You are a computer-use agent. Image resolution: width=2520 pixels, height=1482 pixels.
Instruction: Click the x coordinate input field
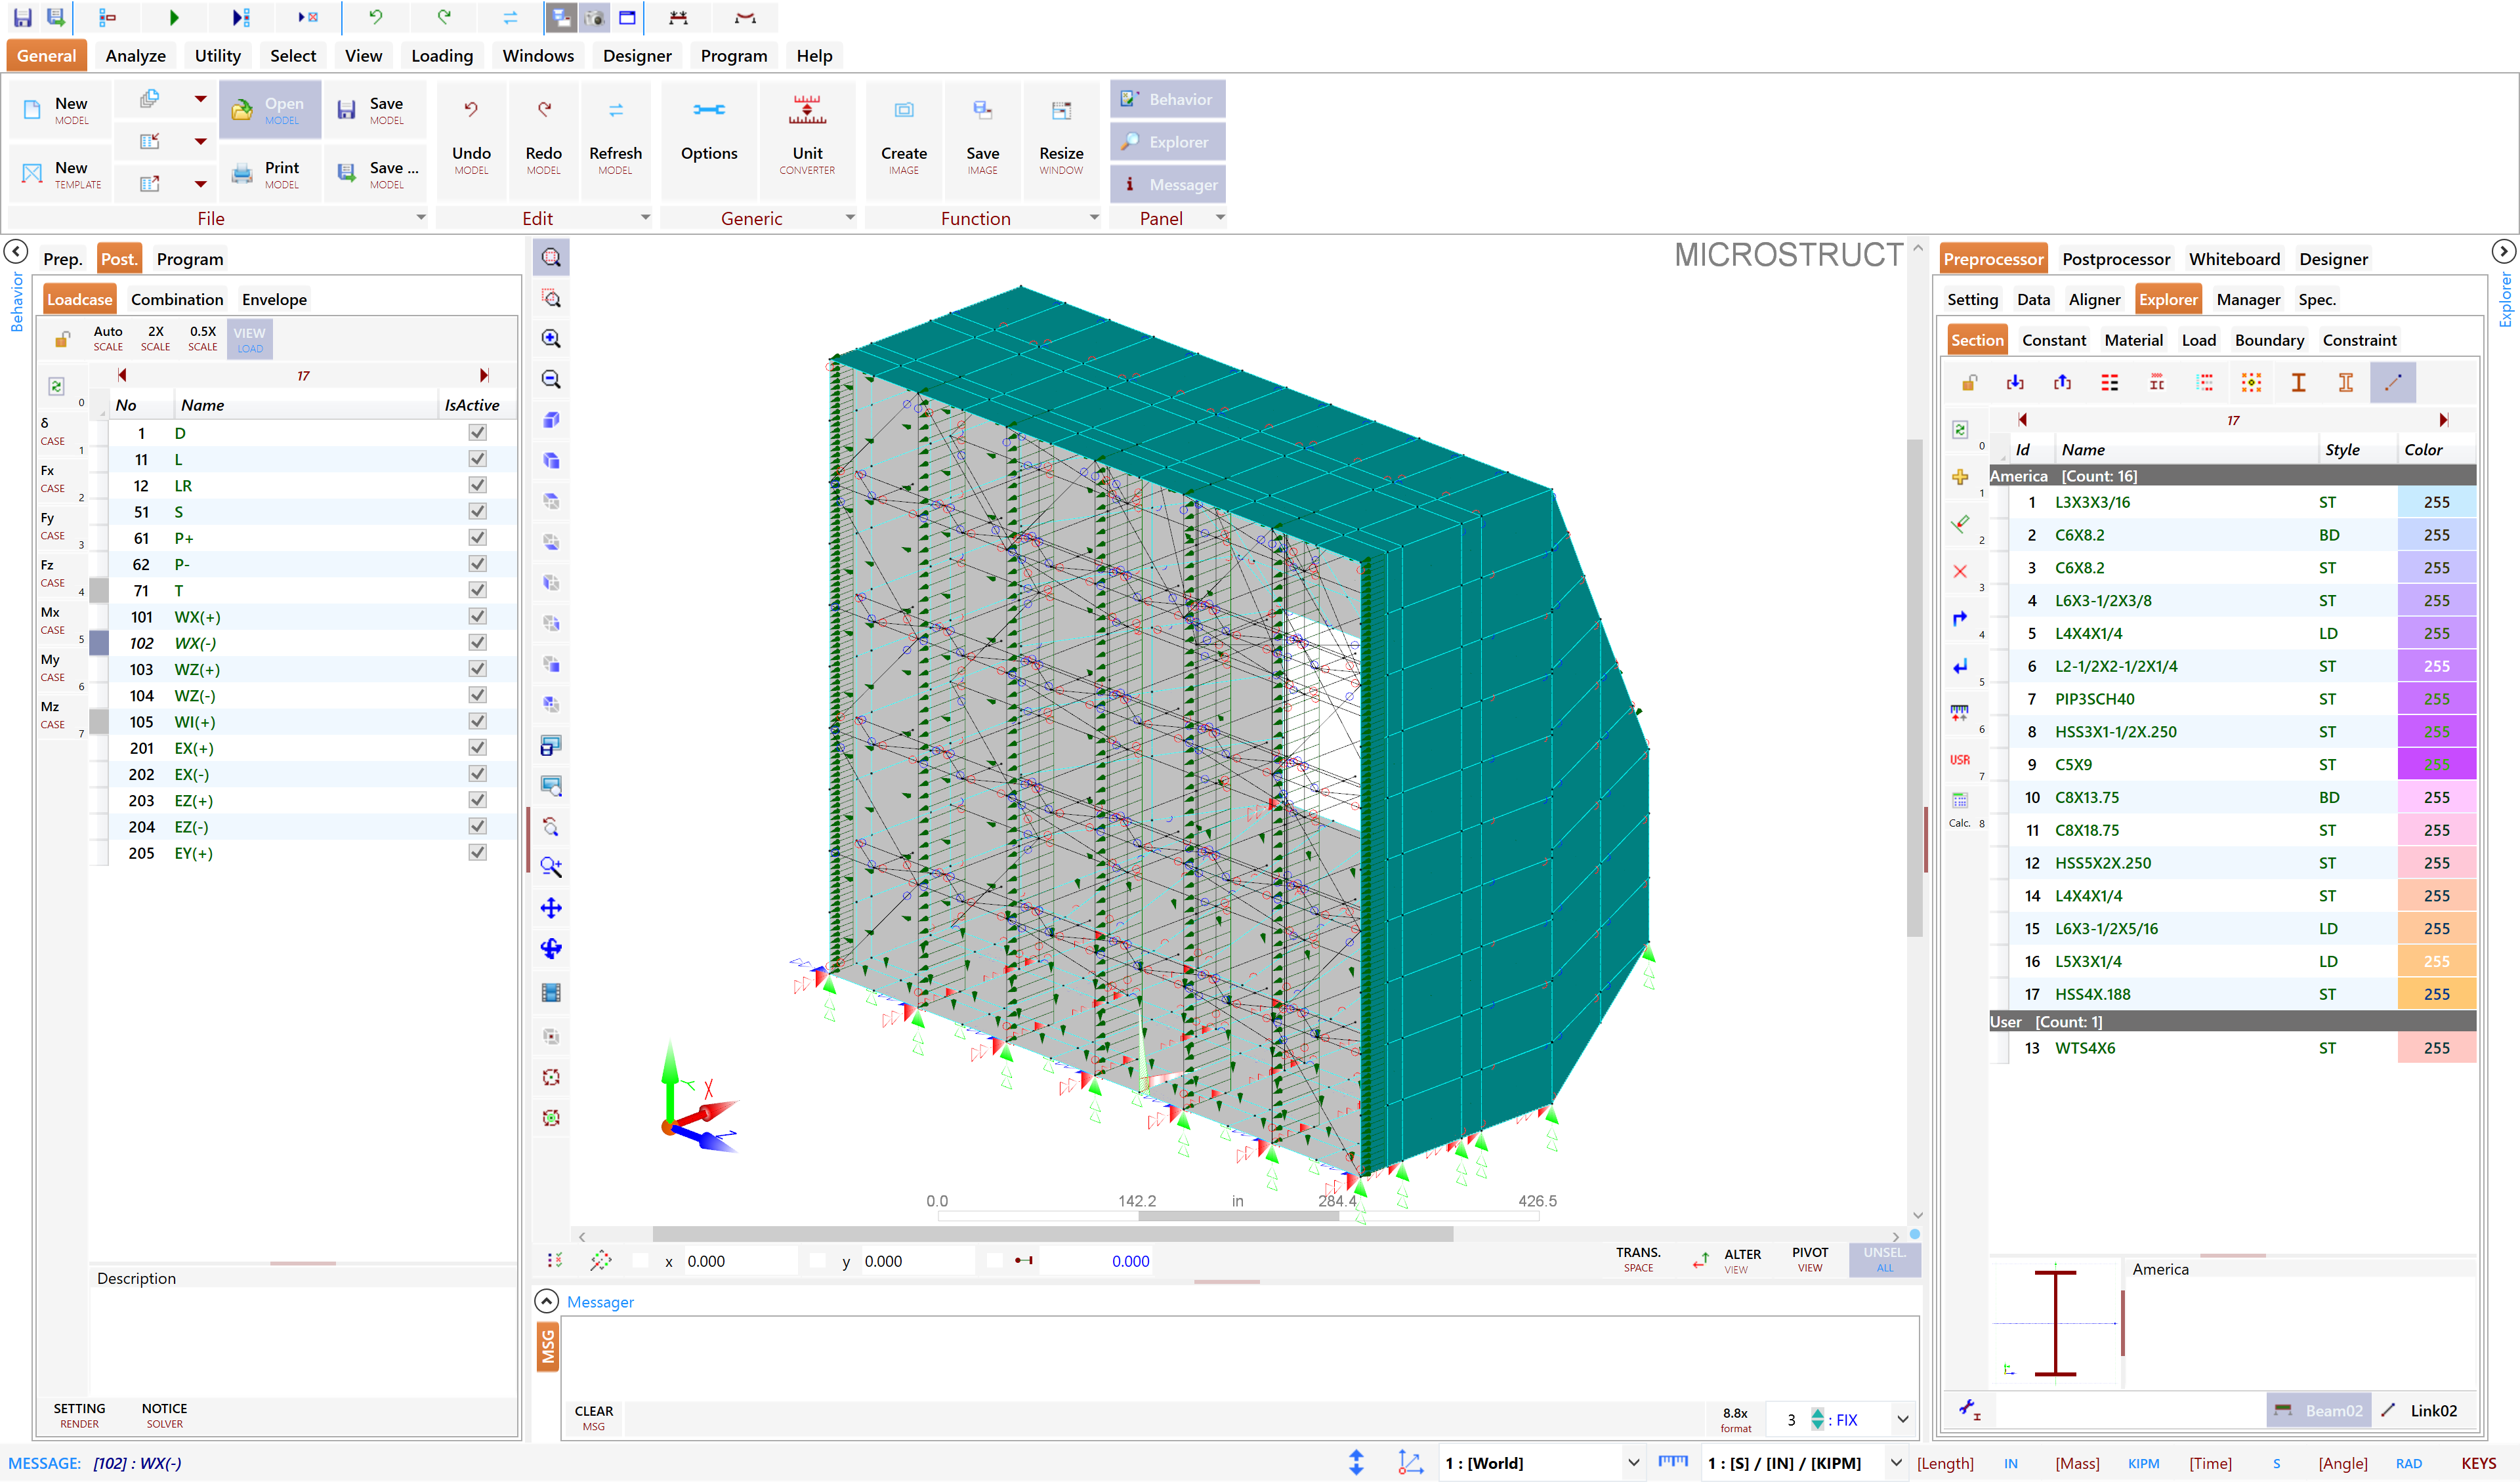point(740,1261)
